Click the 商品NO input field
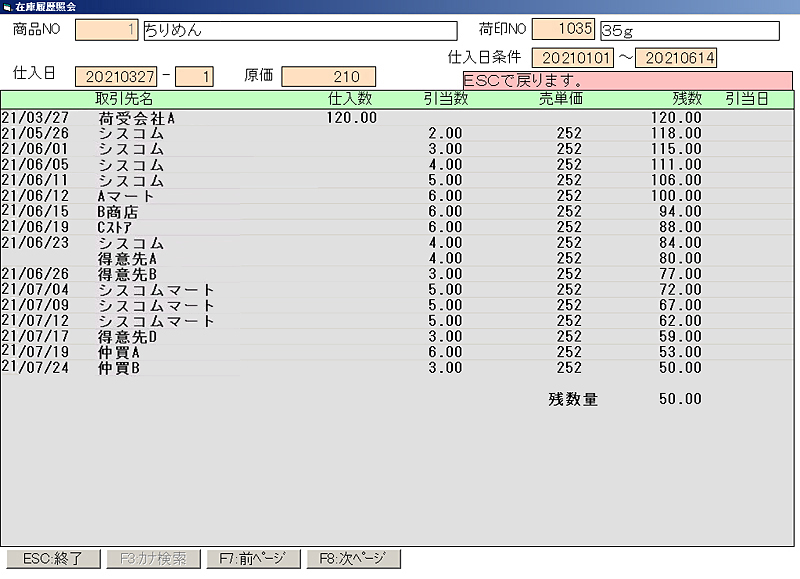The image size is (800, 579). [x=107, y=30]
